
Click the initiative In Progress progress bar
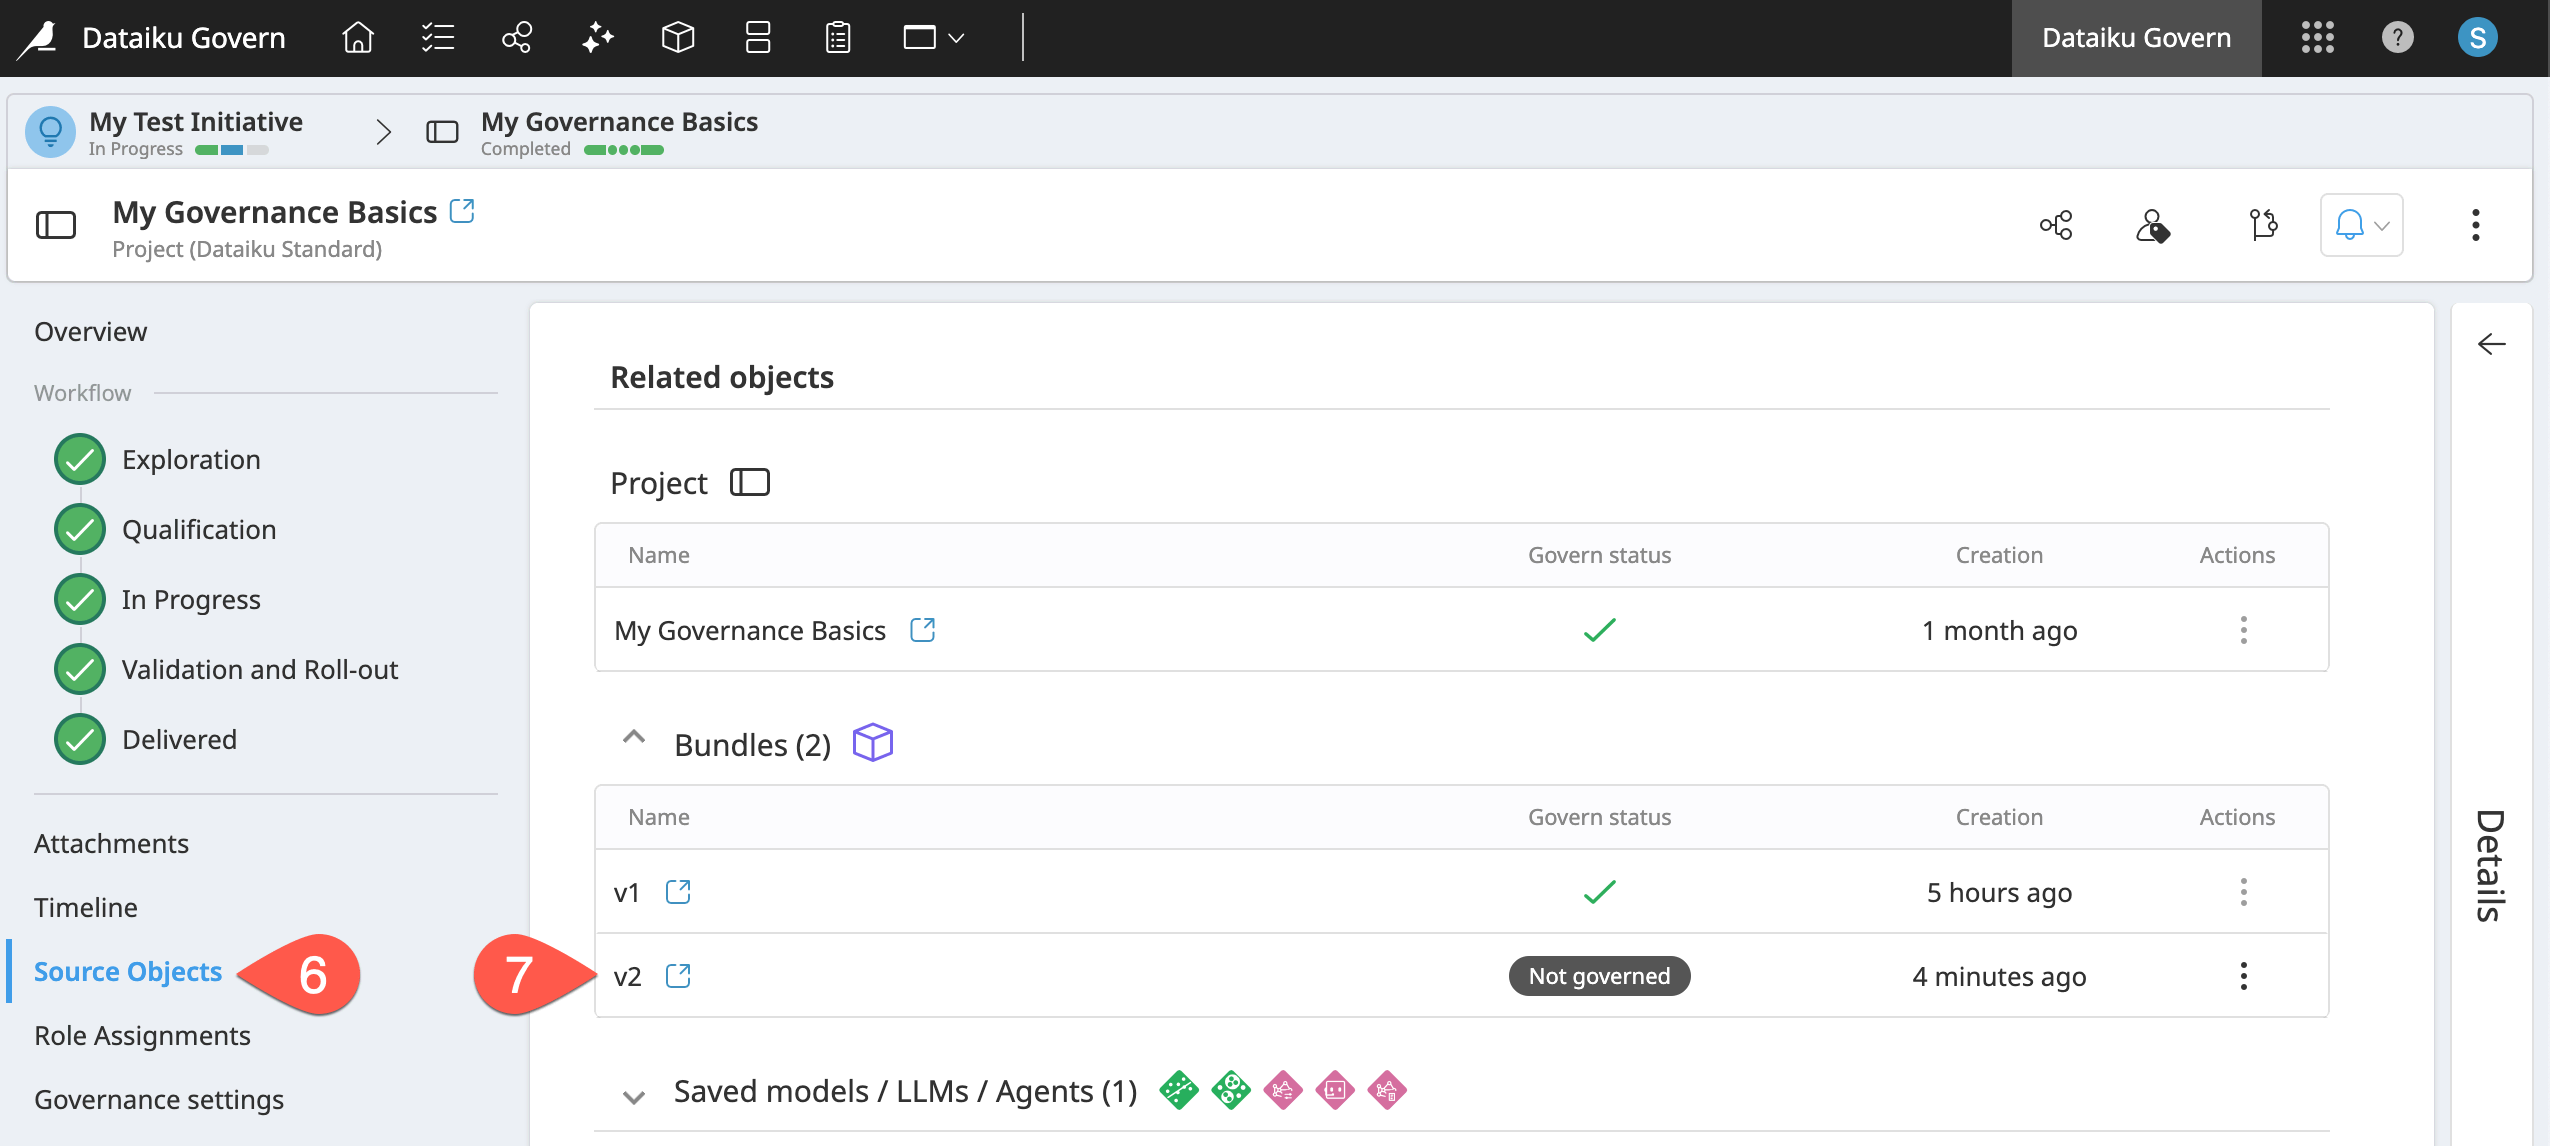click(231, 150)
